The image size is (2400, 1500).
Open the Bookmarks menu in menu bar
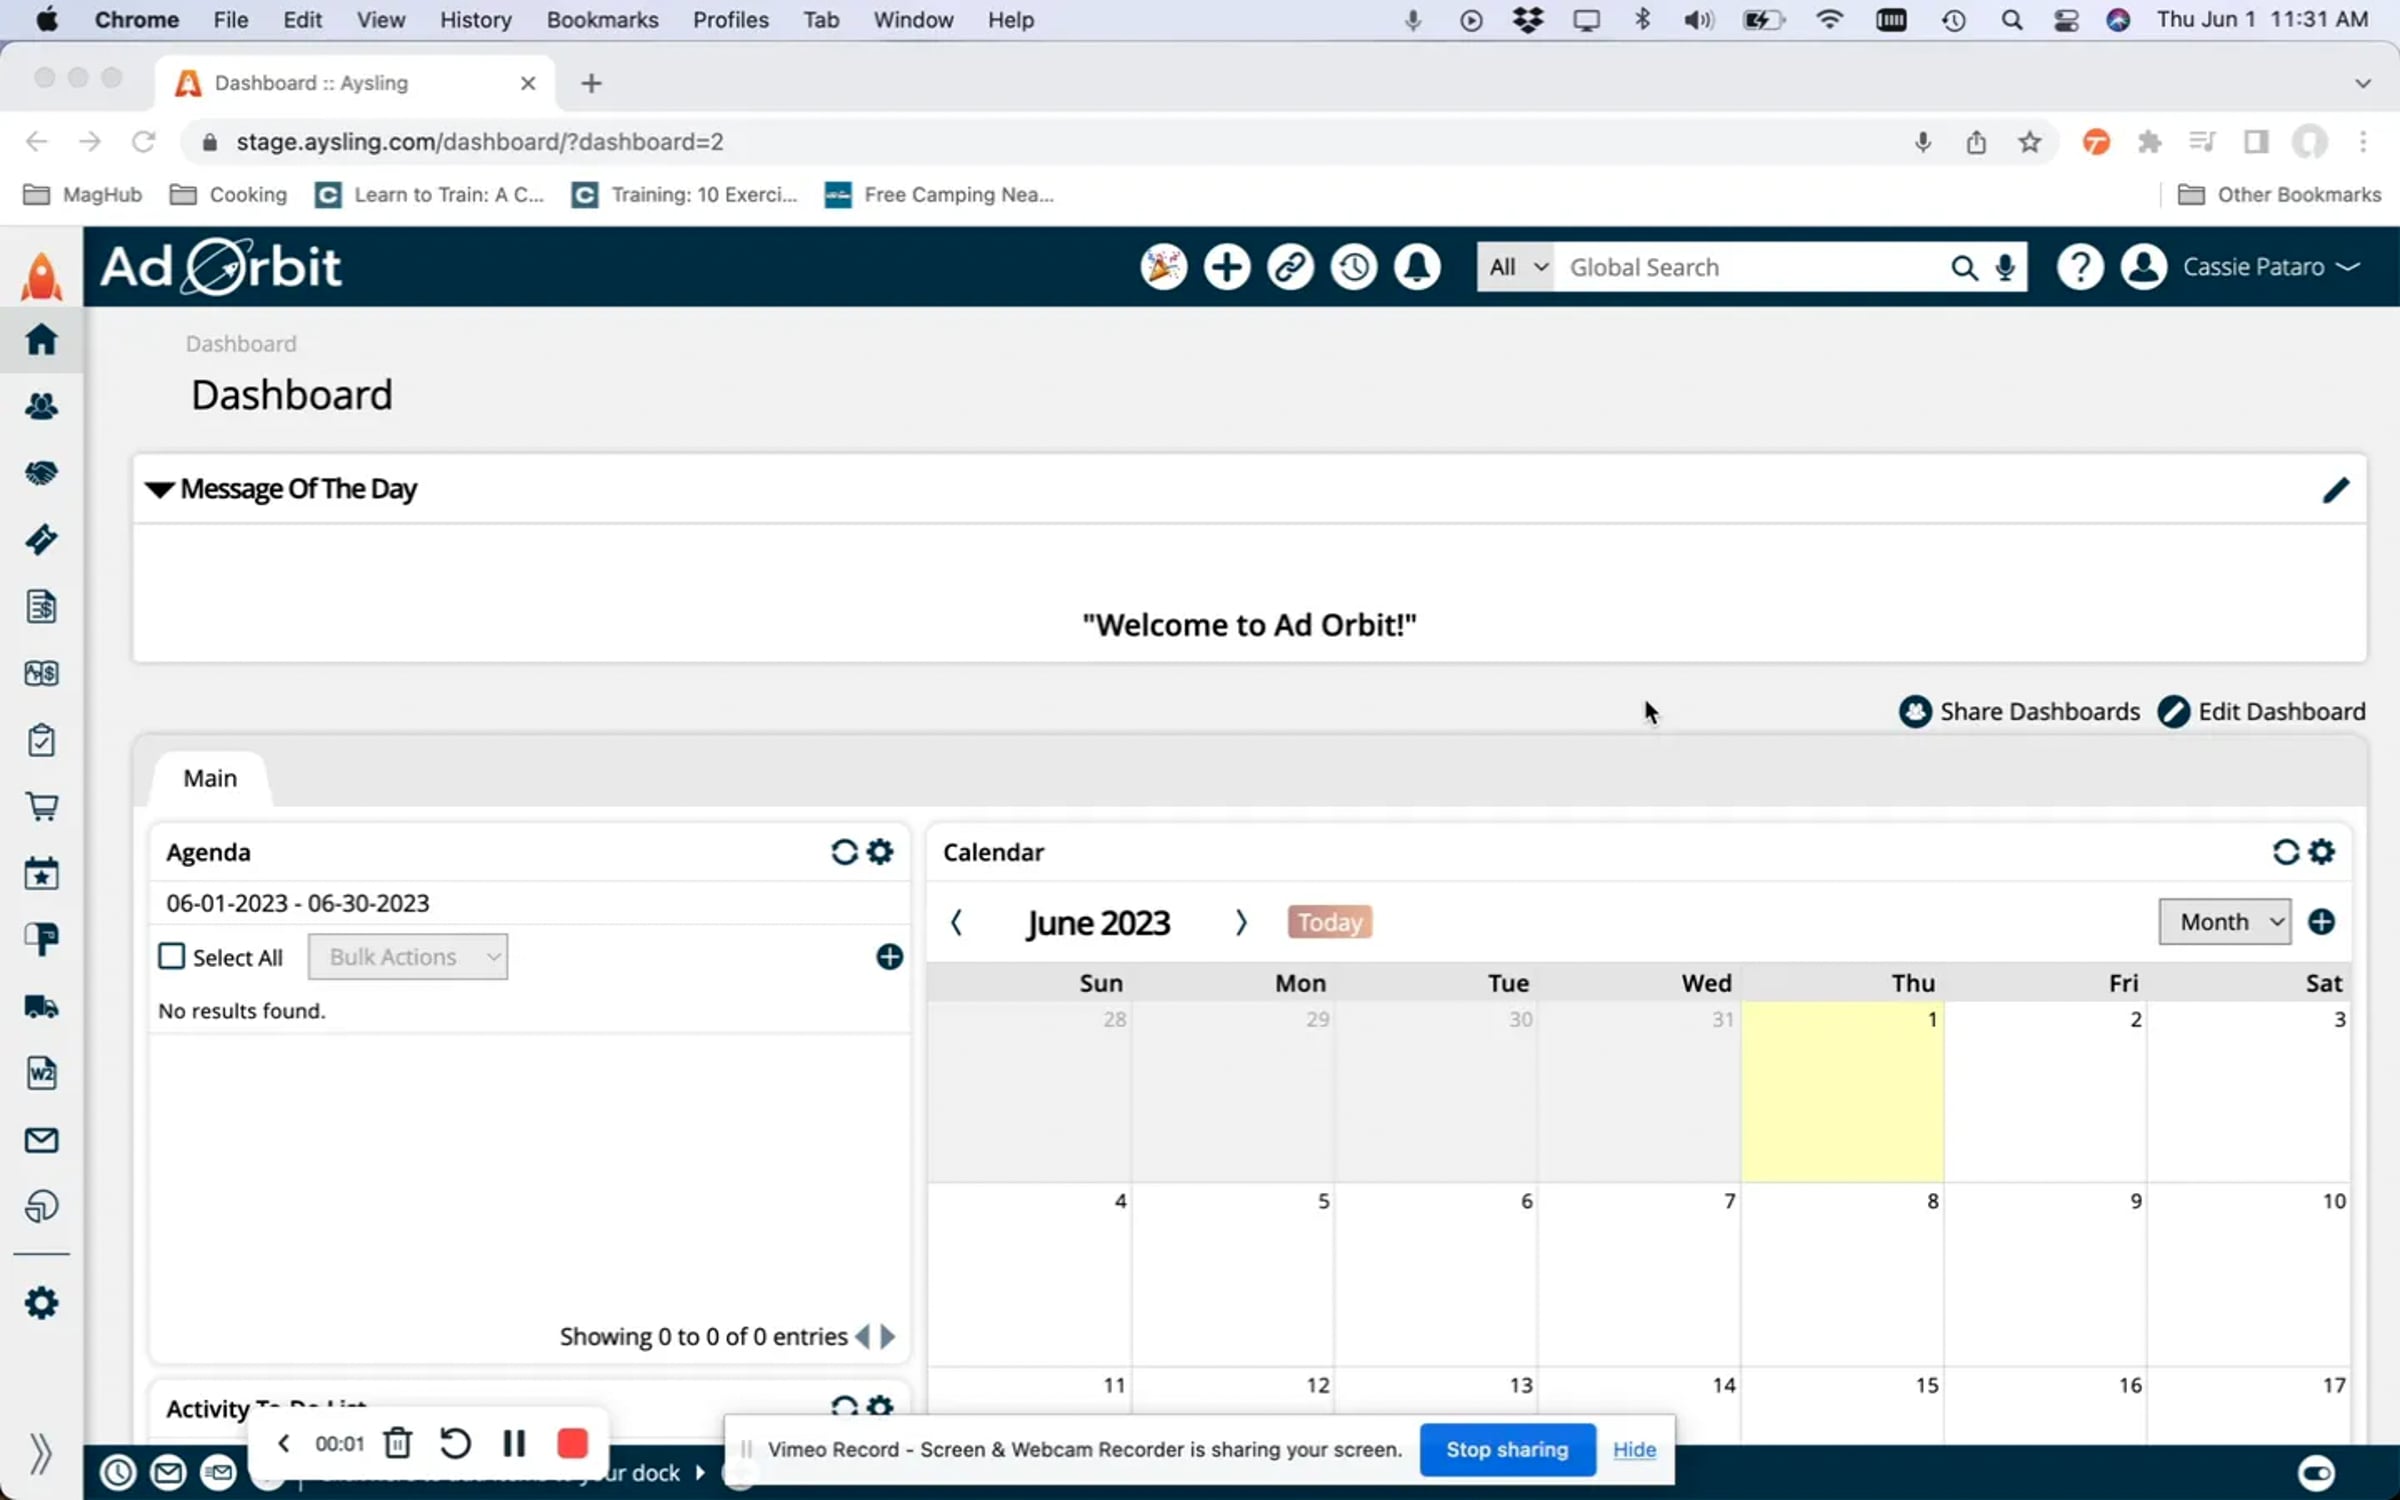click(x=602, y=20)
